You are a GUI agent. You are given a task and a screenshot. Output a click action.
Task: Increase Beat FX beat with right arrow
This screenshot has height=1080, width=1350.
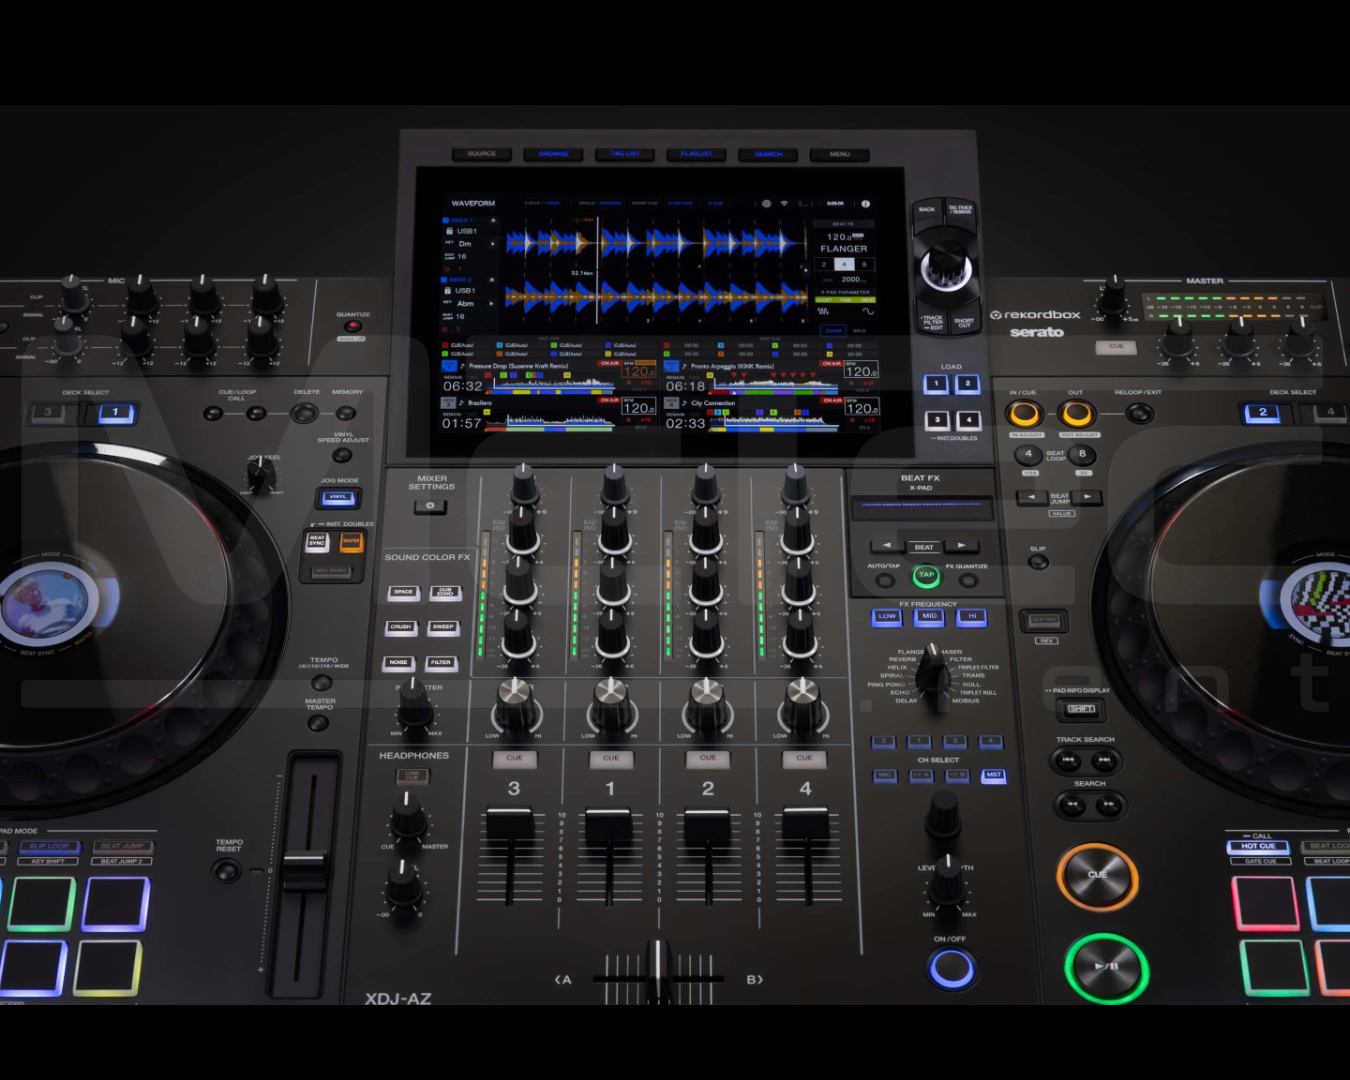[962, 546]
